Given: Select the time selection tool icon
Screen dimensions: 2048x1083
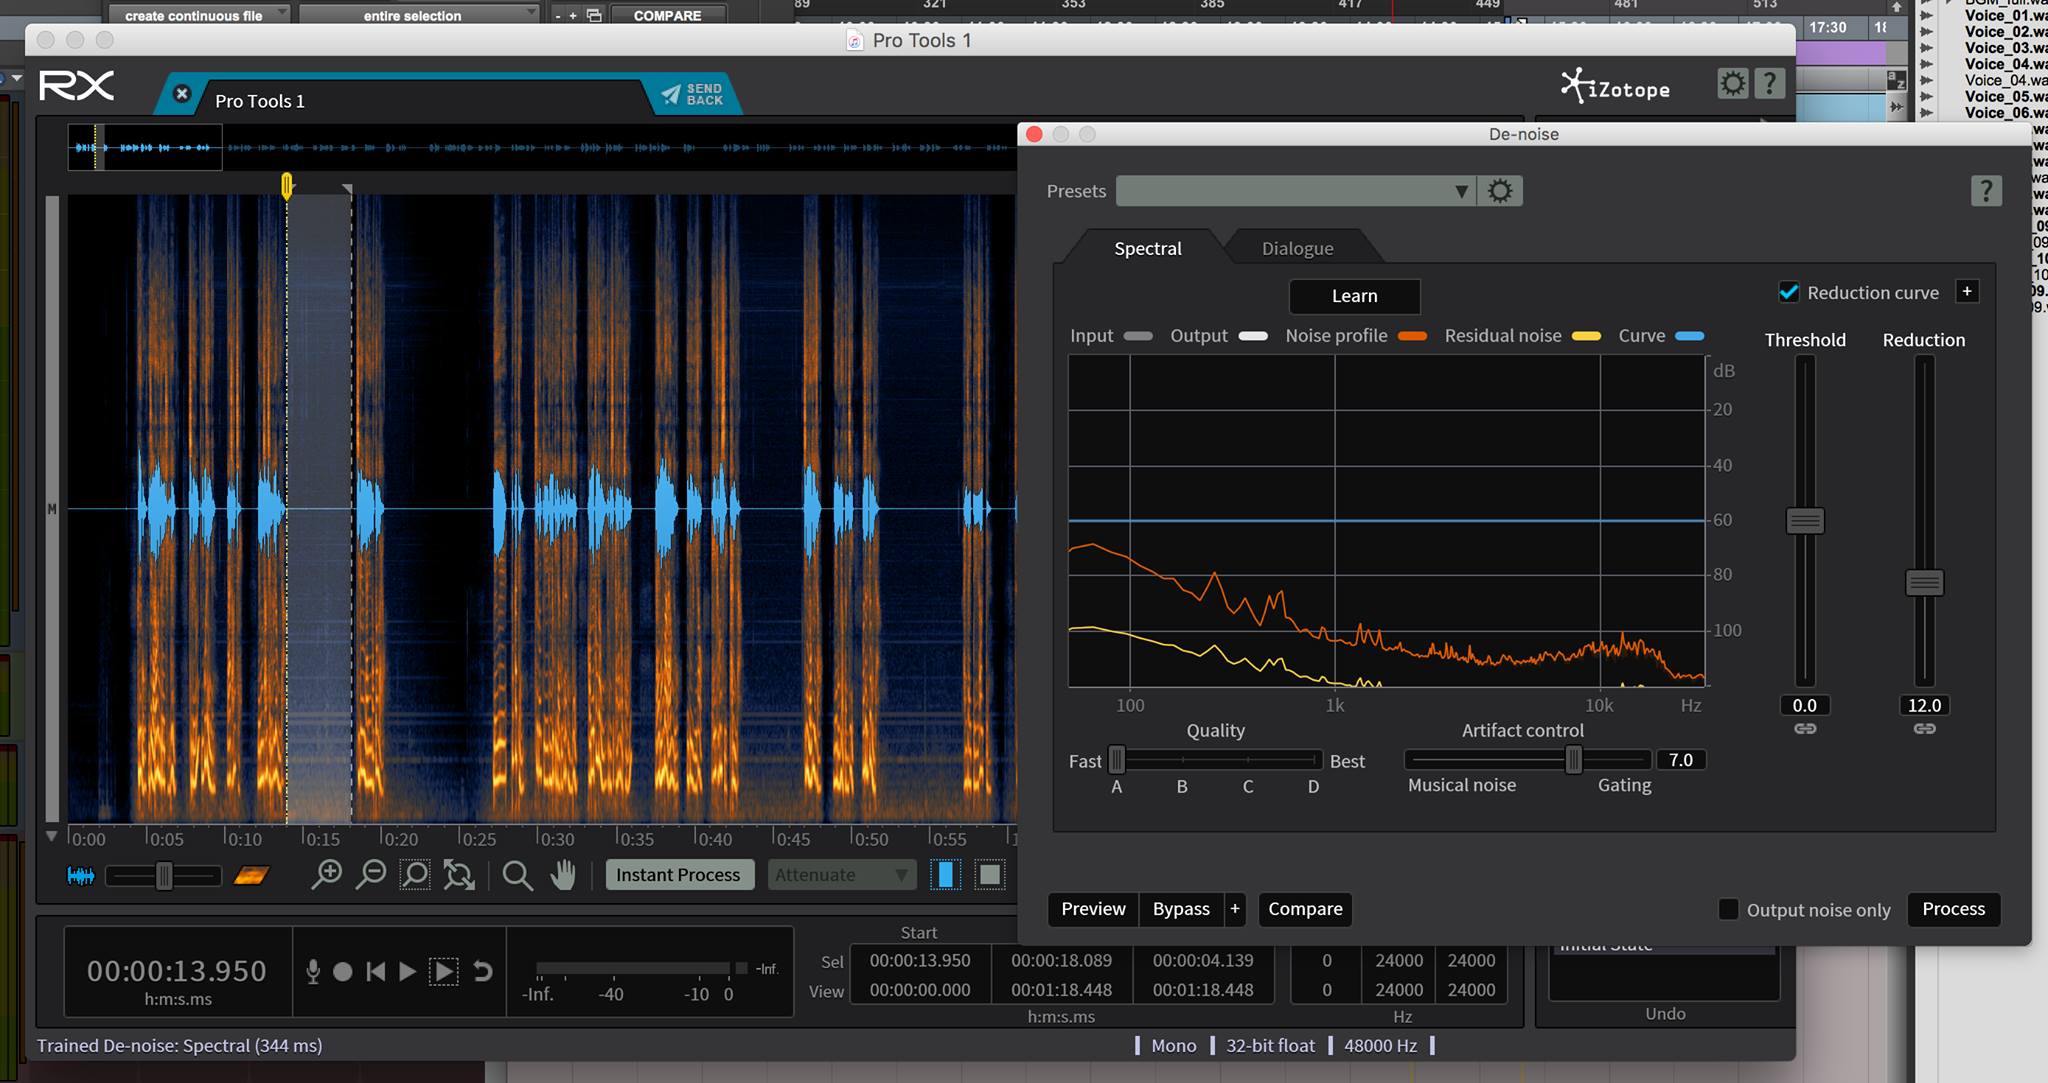Looking at the screenshot, I should tap(945, 875).
